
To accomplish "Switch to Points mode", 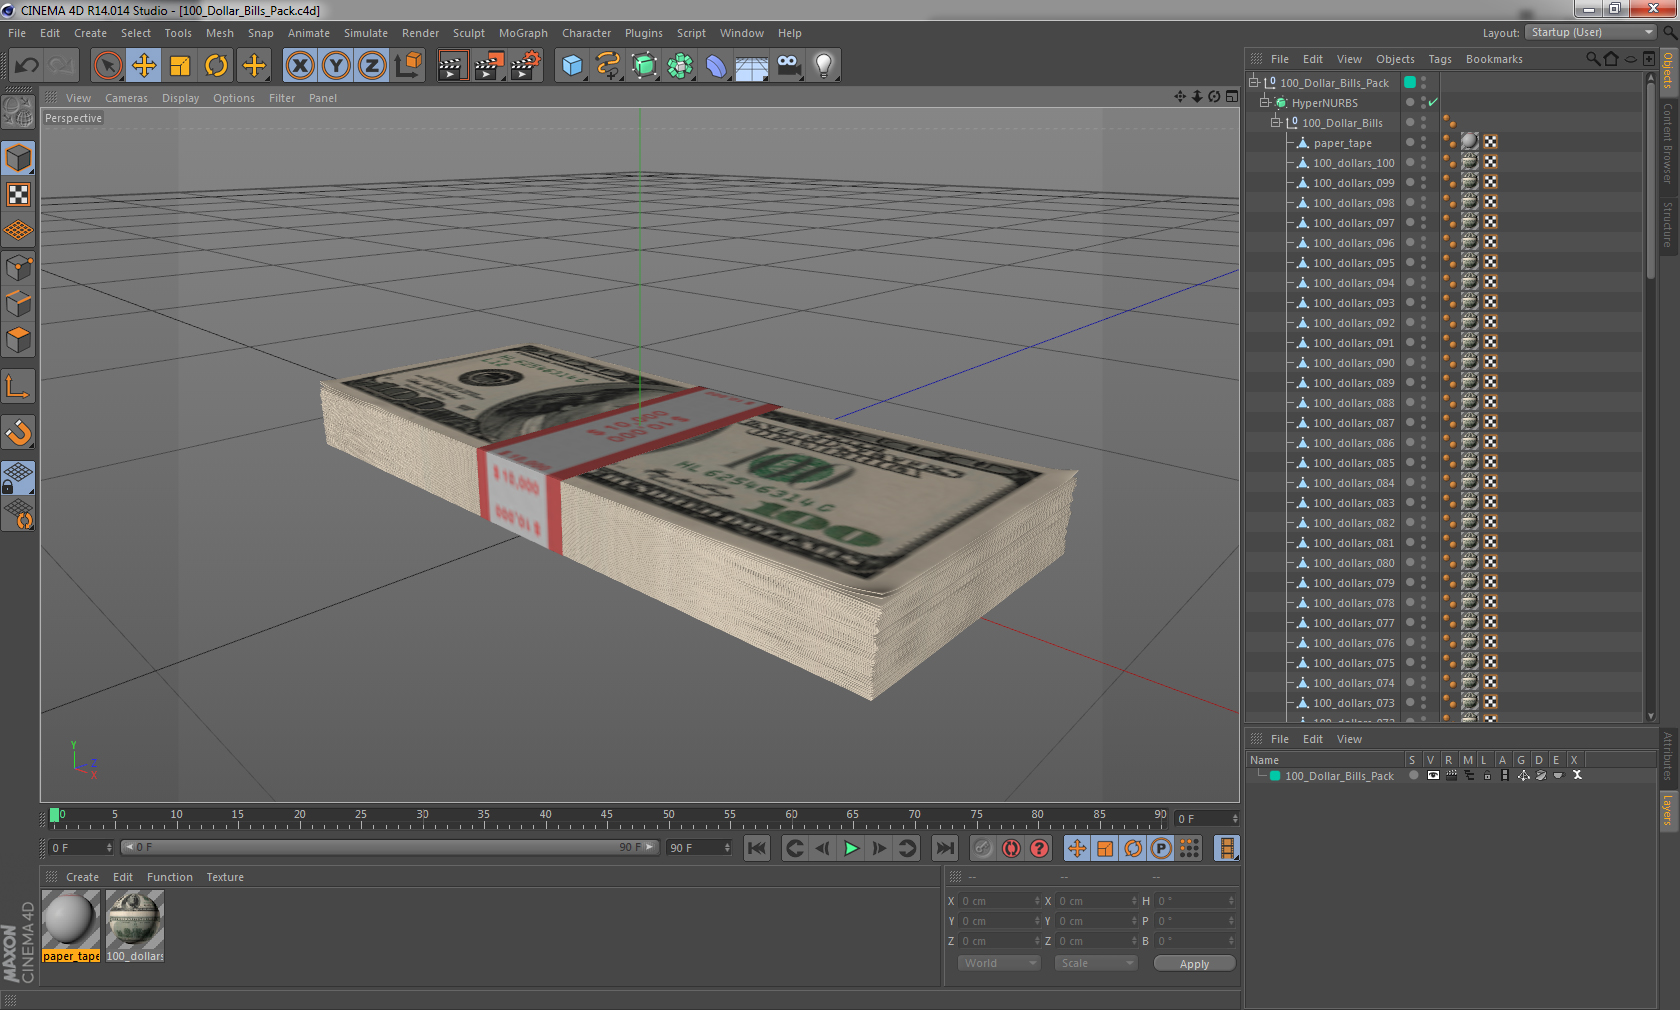I will [x=18, y=268].
